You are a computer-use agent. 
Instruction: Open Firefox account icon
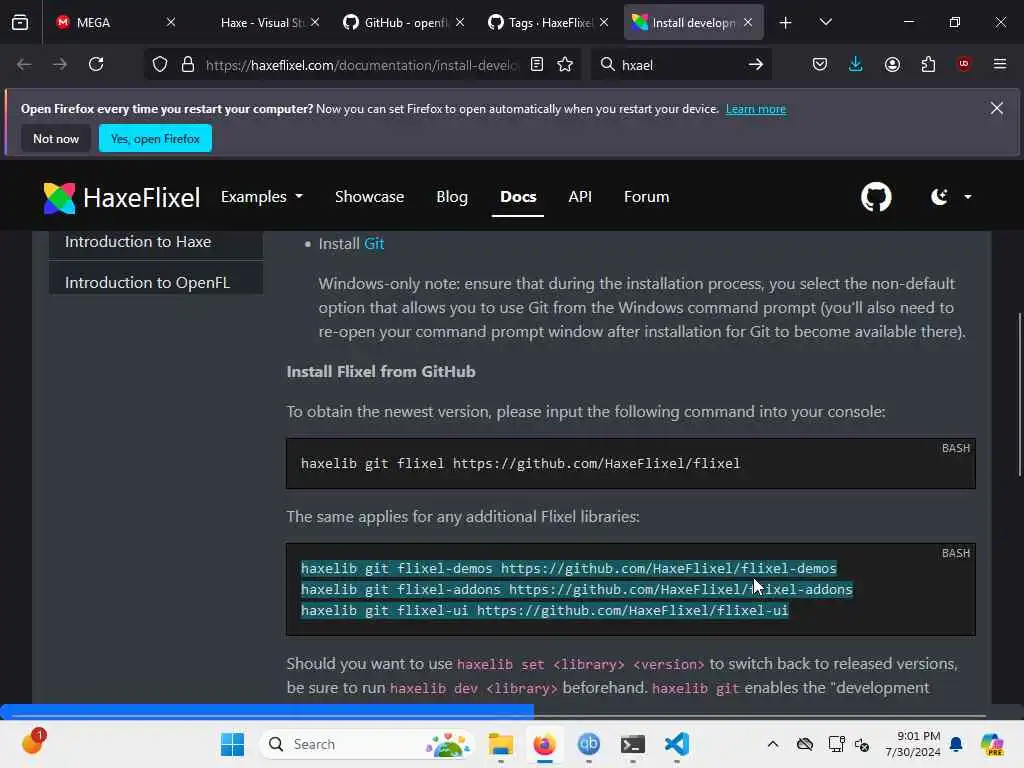point(892,64)
